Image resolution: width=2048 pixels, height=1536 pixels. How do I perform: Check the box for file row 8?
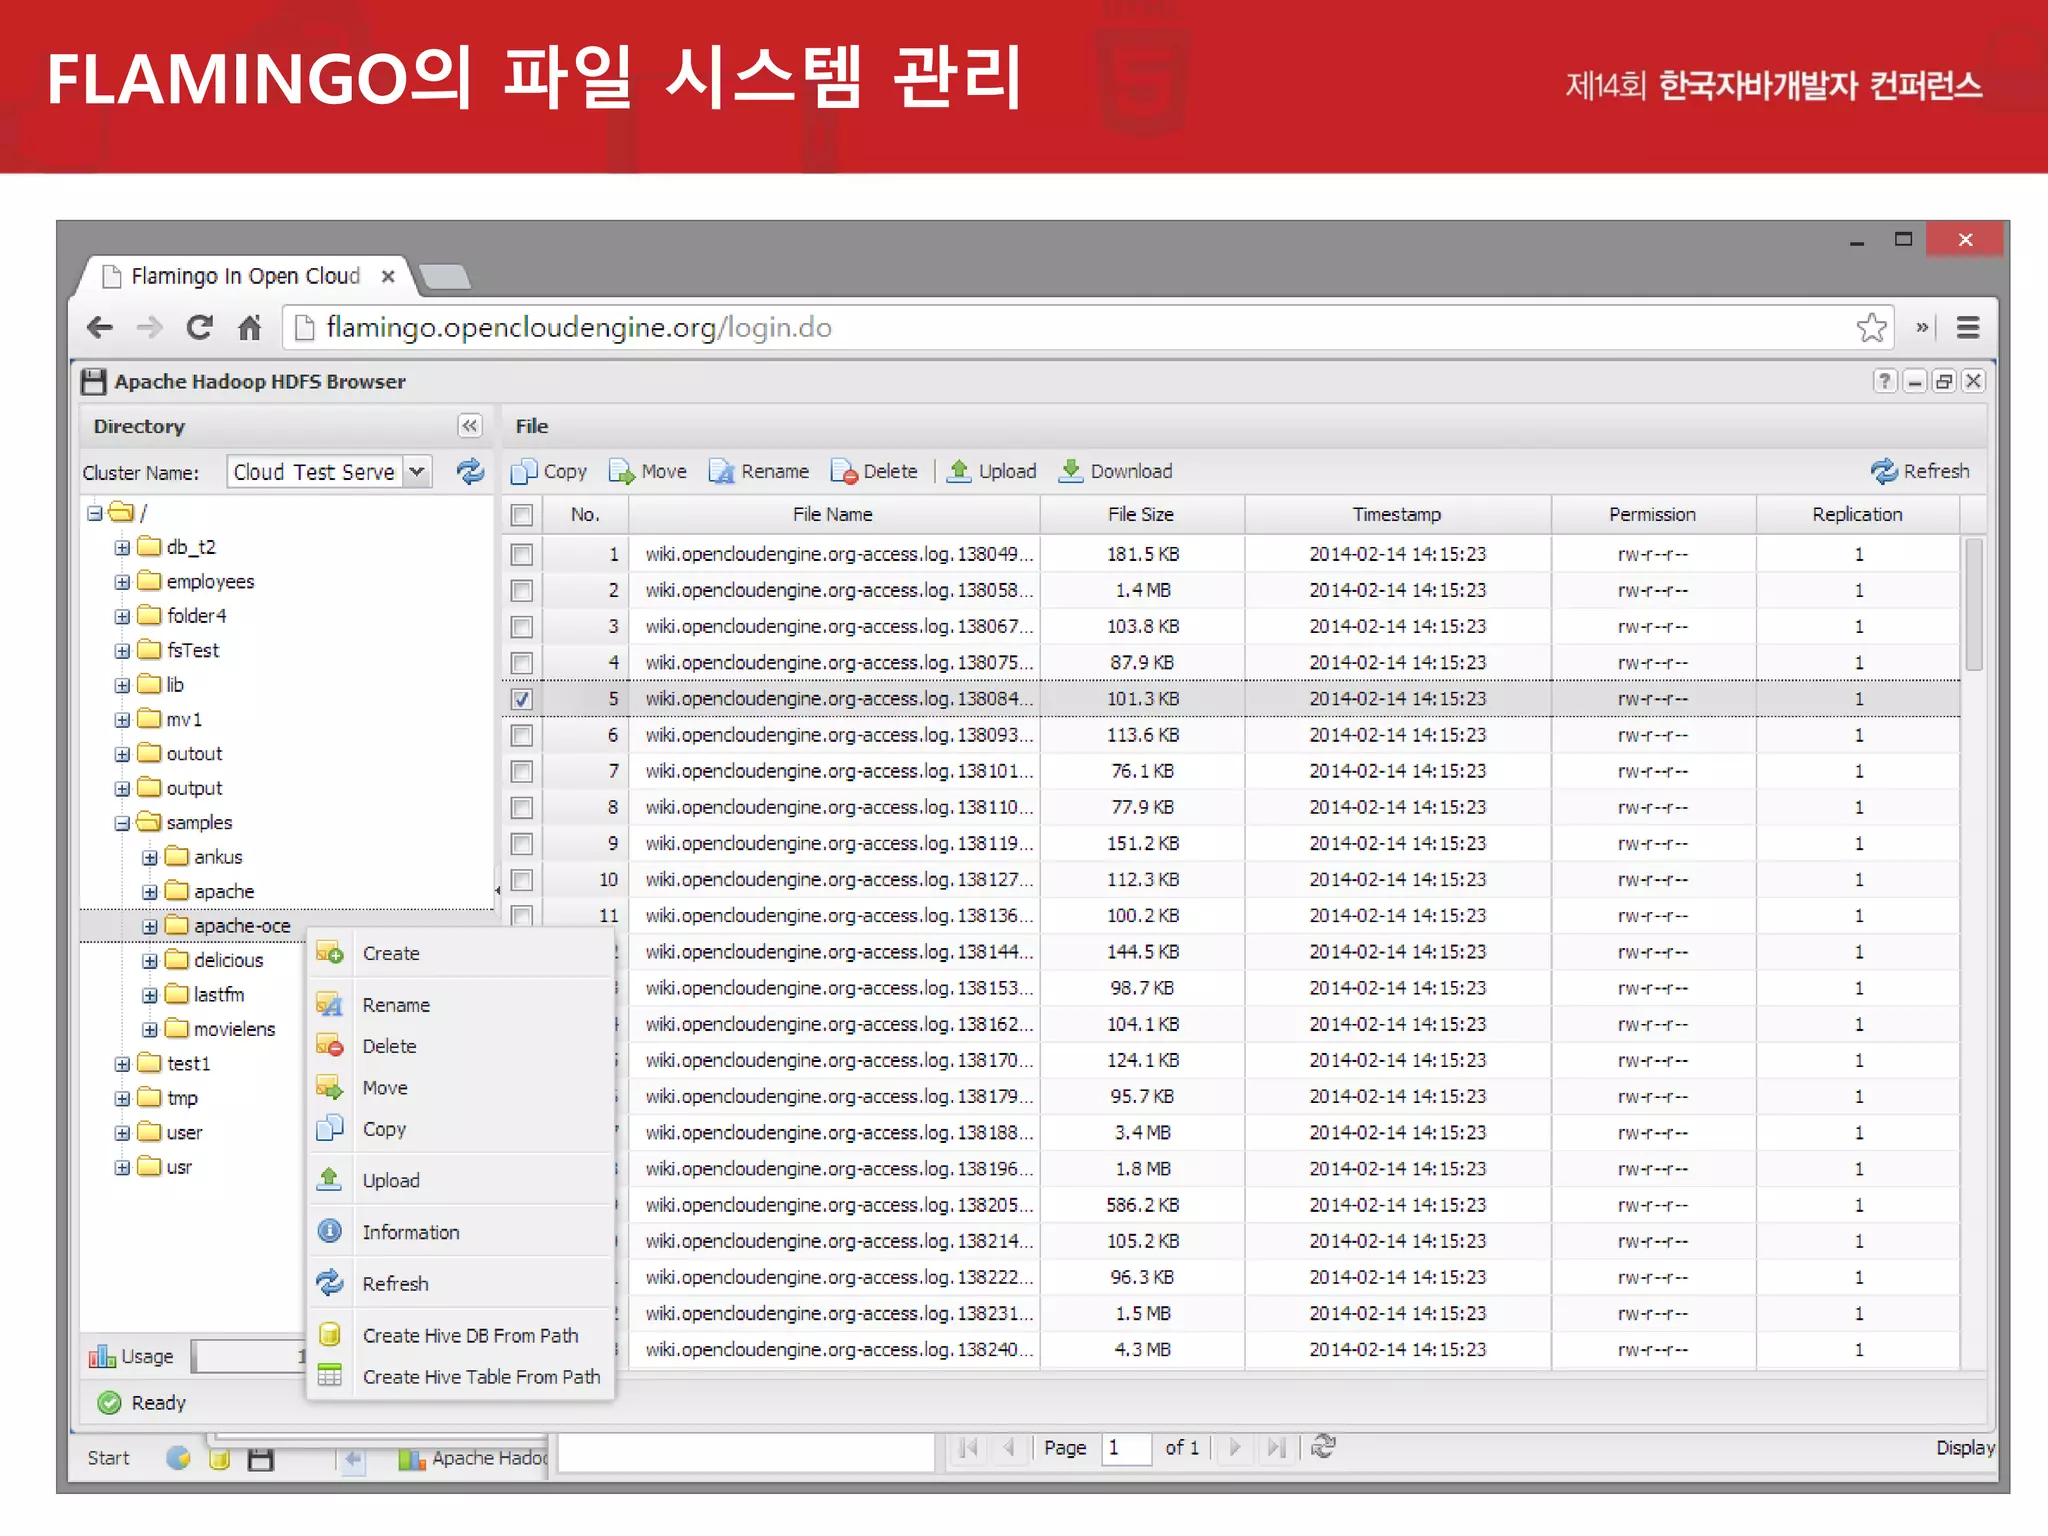[522, 807]
